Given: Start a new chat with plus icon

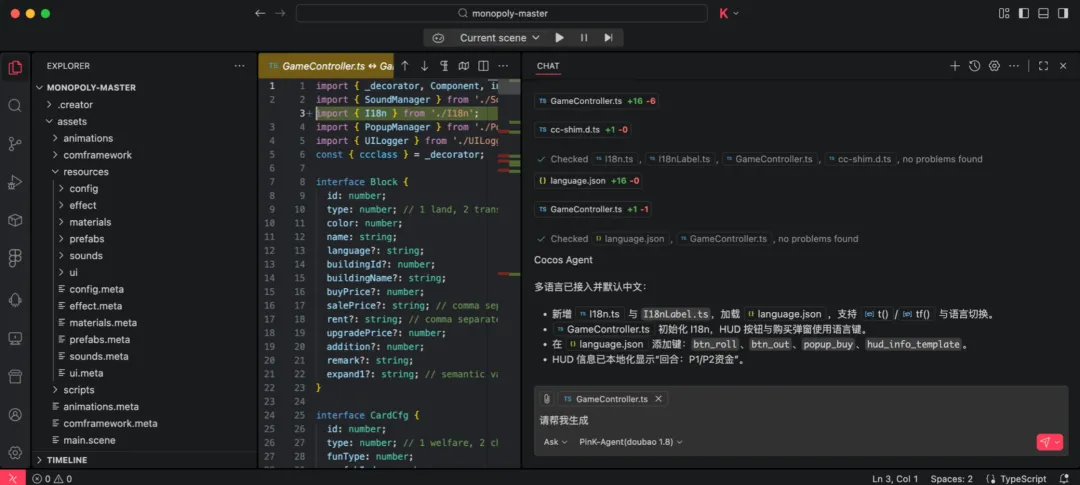Looking at the screenshot, I should 954,66.
